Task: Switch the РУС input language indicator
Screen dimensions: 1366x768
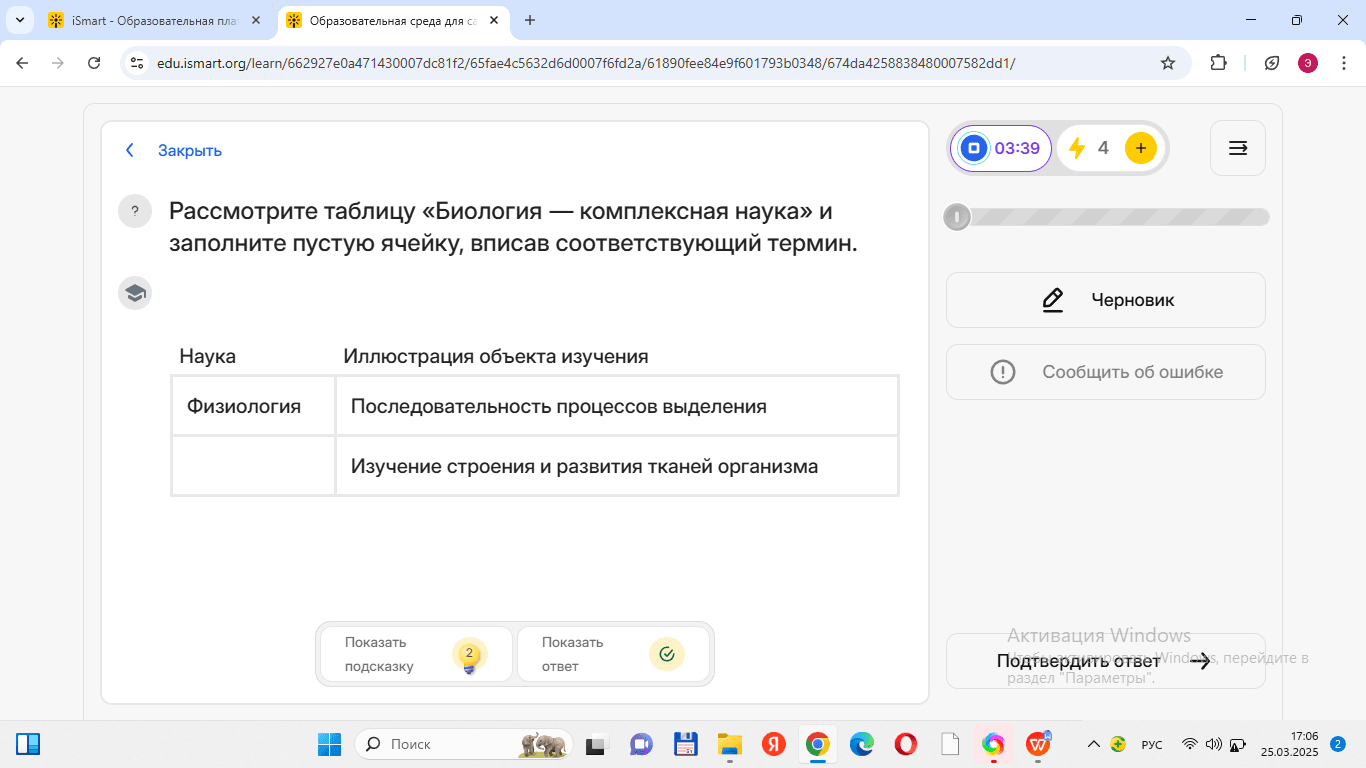Action: click(1152, 745)
